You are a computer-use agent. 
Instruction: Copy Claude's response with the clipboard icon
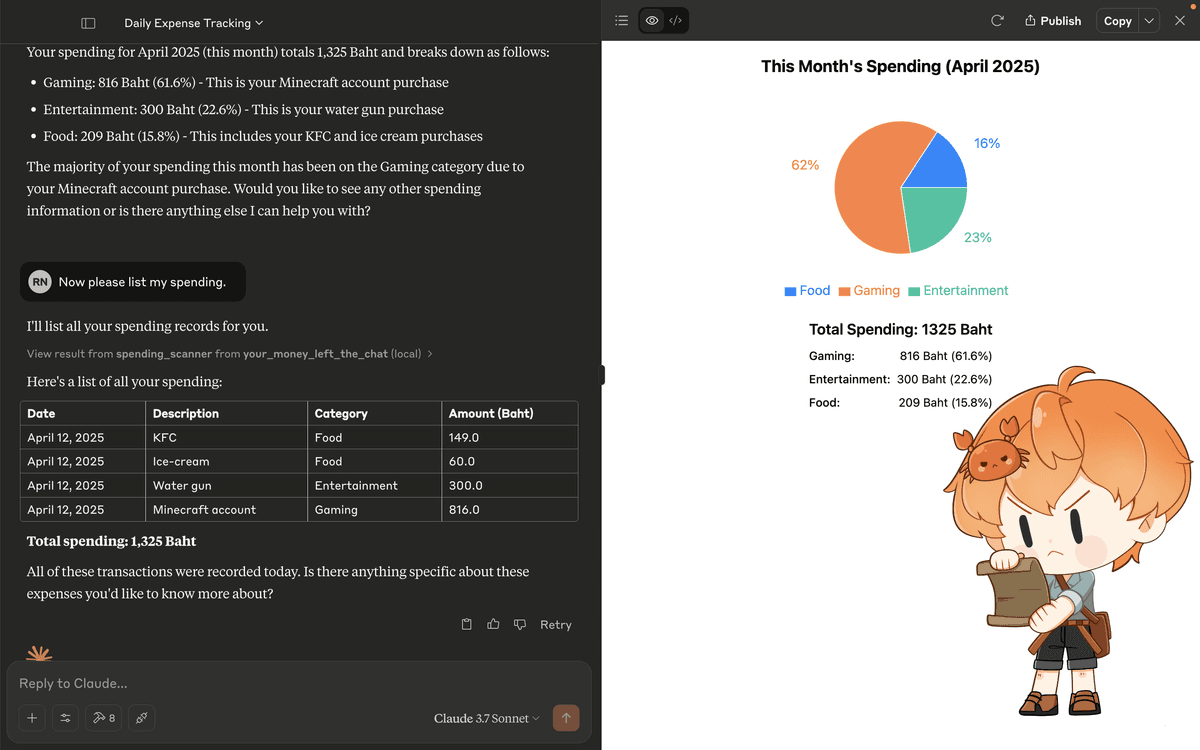click(x=467, y=624)
